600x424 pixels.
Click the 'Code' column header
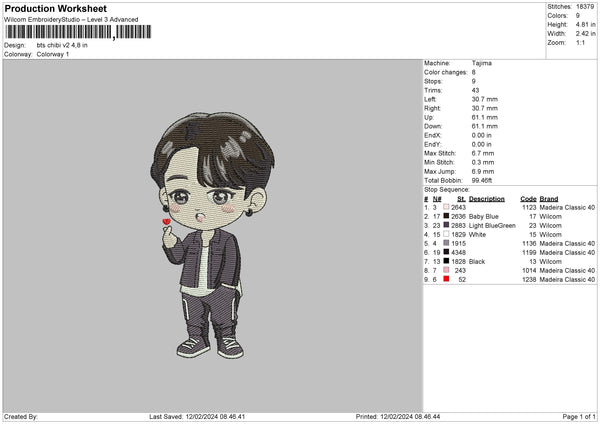tap(528, 199)
